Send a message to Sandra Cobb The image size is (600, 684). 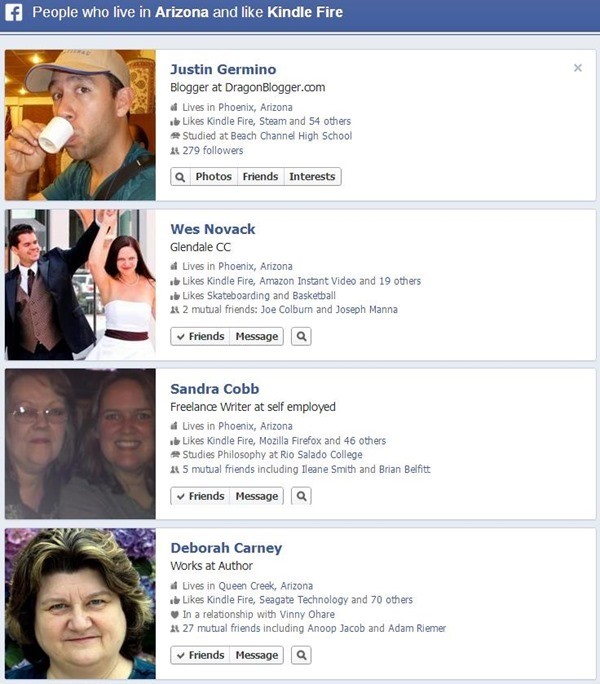tap(257, 496)
